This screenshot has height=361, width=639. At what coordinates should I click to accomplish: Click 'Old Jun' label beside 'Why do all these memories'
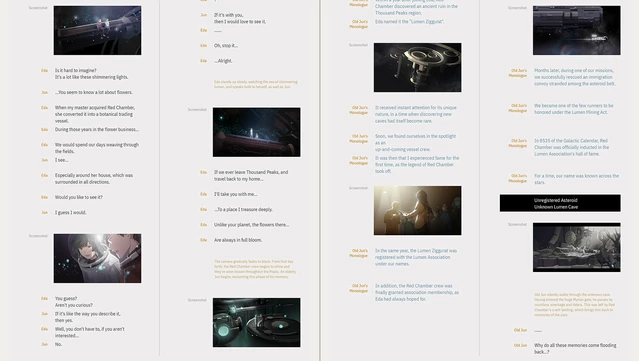click(520, 346)
